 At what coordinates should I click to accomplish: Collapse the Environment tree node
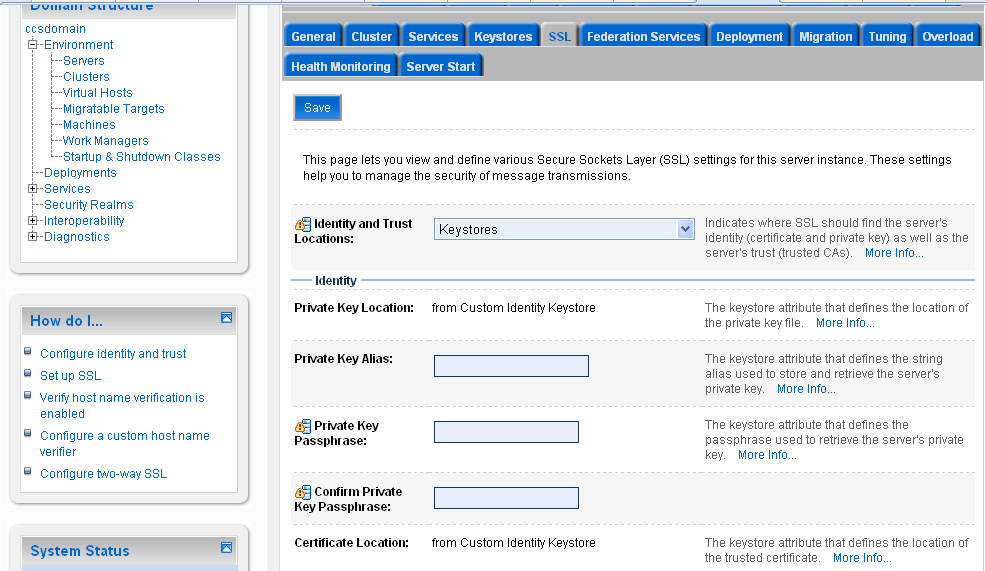[x=33, y=45]
